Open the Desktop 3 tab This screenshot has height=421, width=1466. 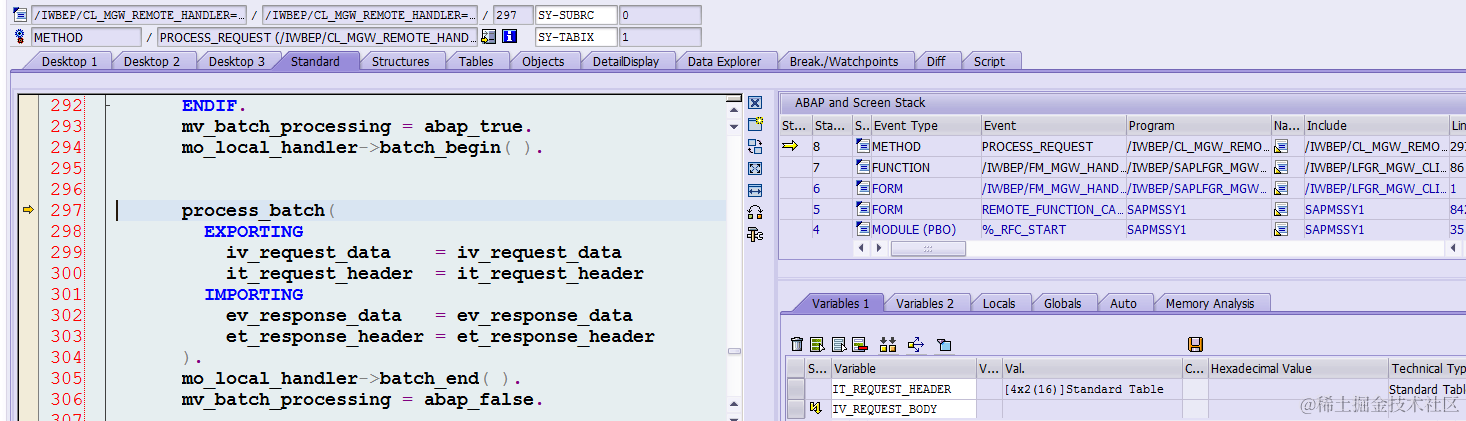(237, 61)
